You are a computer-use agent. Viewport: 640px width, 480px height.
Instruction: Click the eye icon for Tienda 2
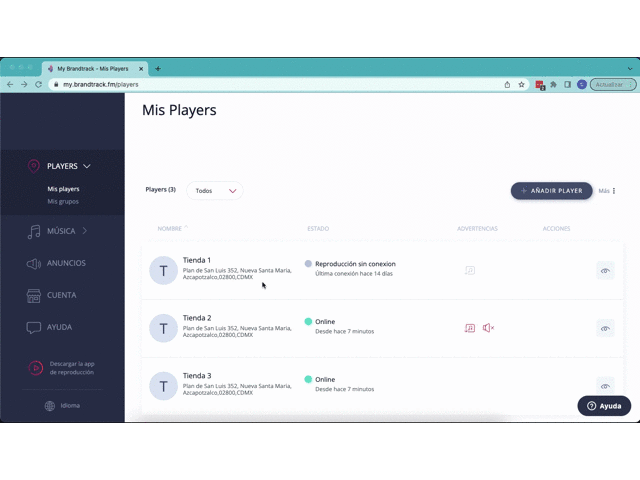coord(605,328)
